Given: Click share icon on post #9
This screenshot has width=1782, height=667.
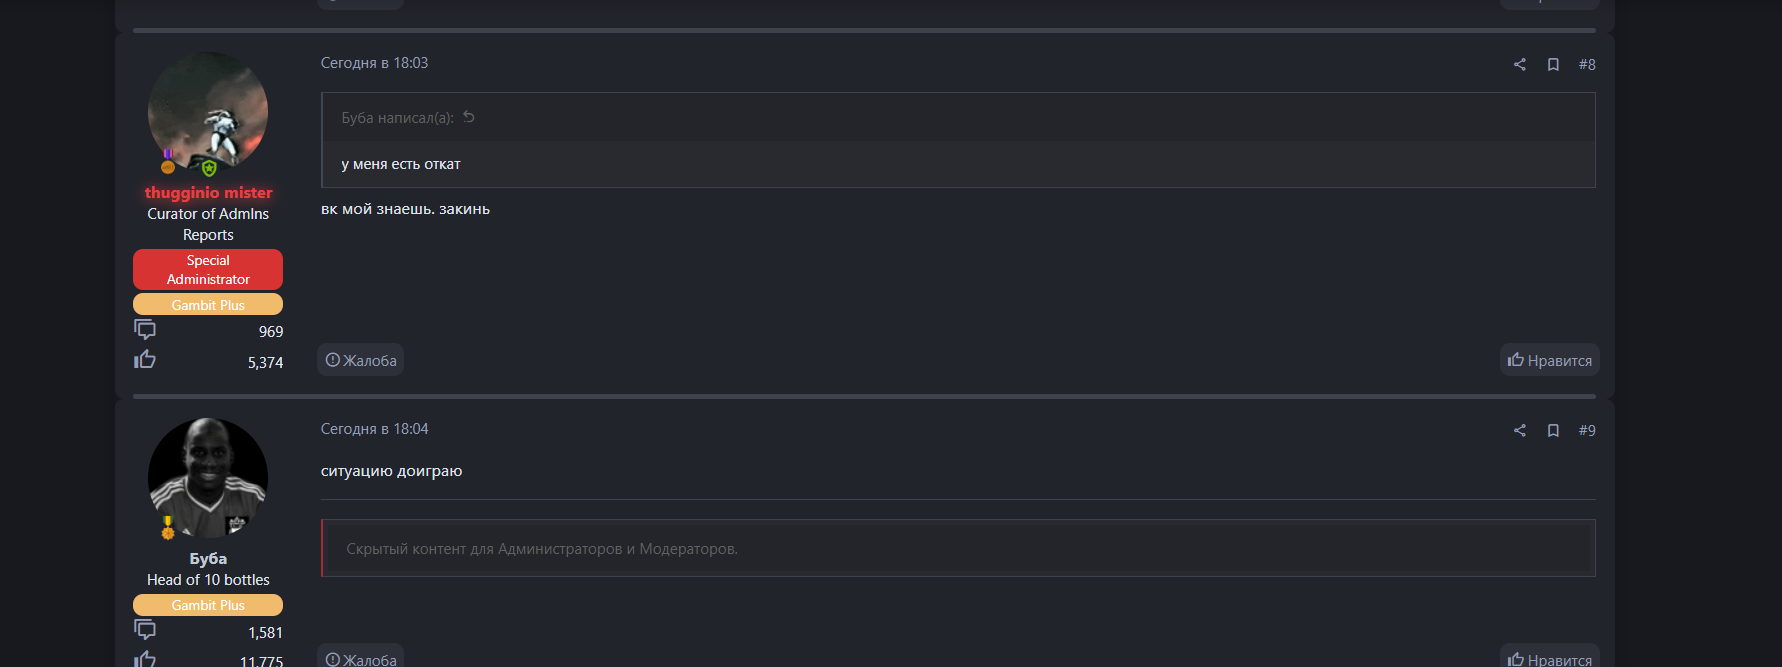Looking at the screenshot, I should (1519, 431).
